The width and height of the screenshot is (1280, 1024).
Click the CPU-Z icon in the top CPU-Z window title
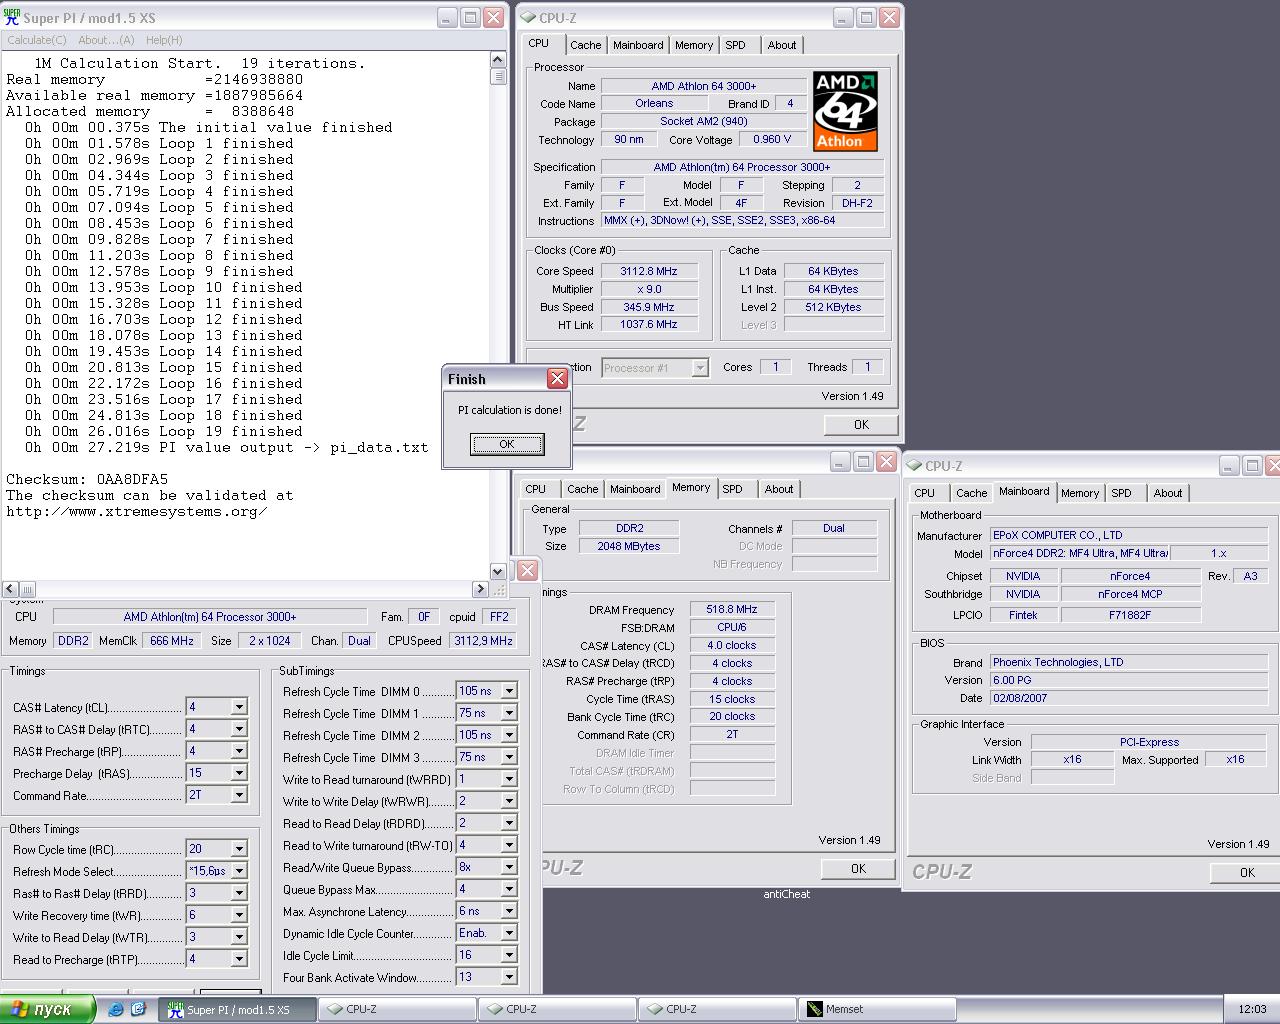528,18
